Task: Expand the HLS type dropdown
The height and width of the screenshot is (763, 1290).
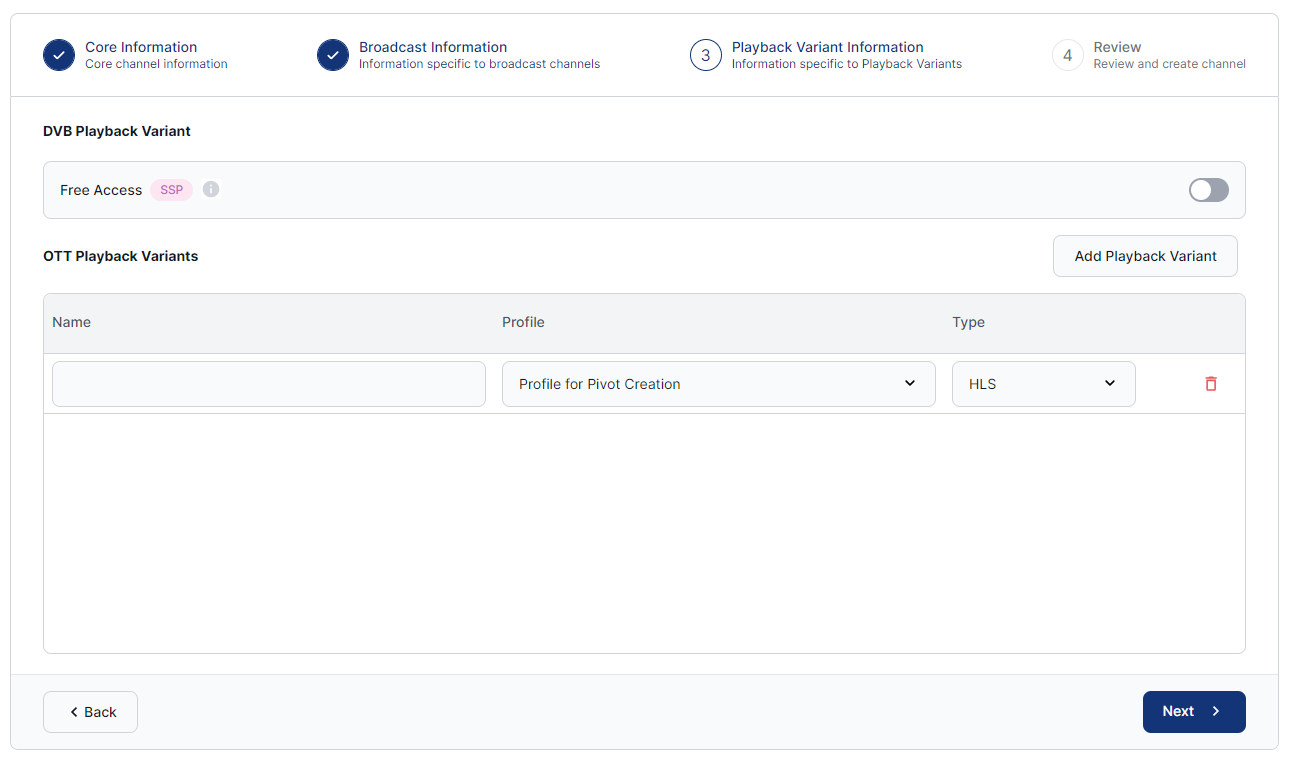Action: [x=1043, y=384]
